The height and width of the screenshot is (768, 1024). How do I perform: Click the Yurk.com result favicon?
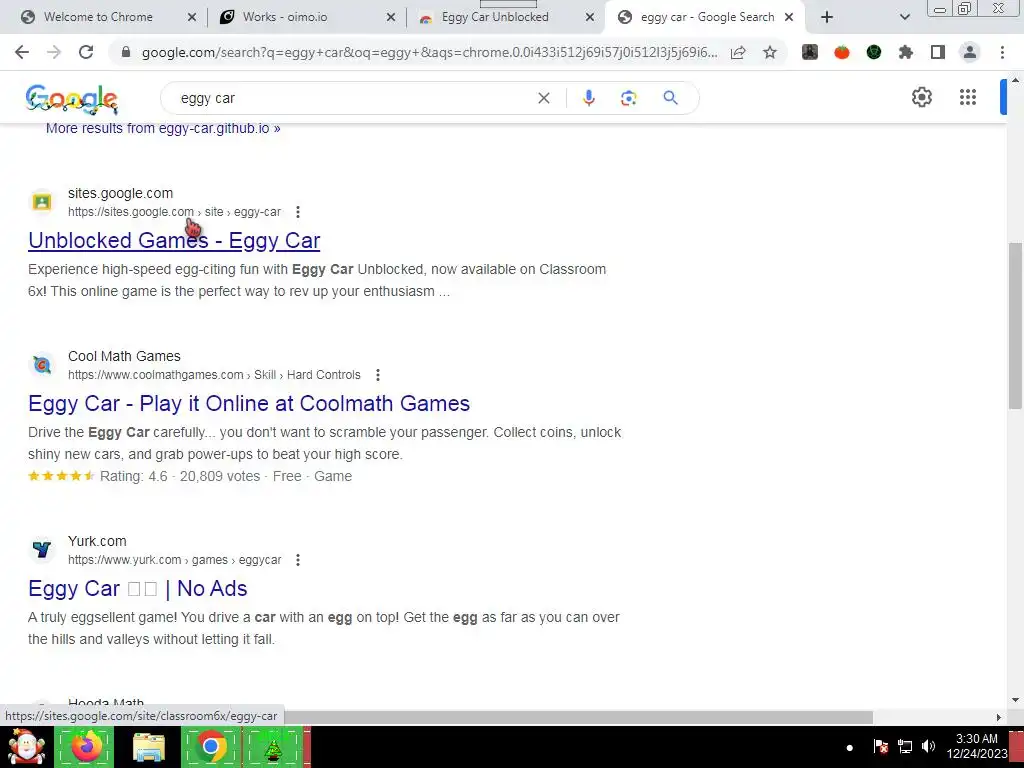click(42, 550)
